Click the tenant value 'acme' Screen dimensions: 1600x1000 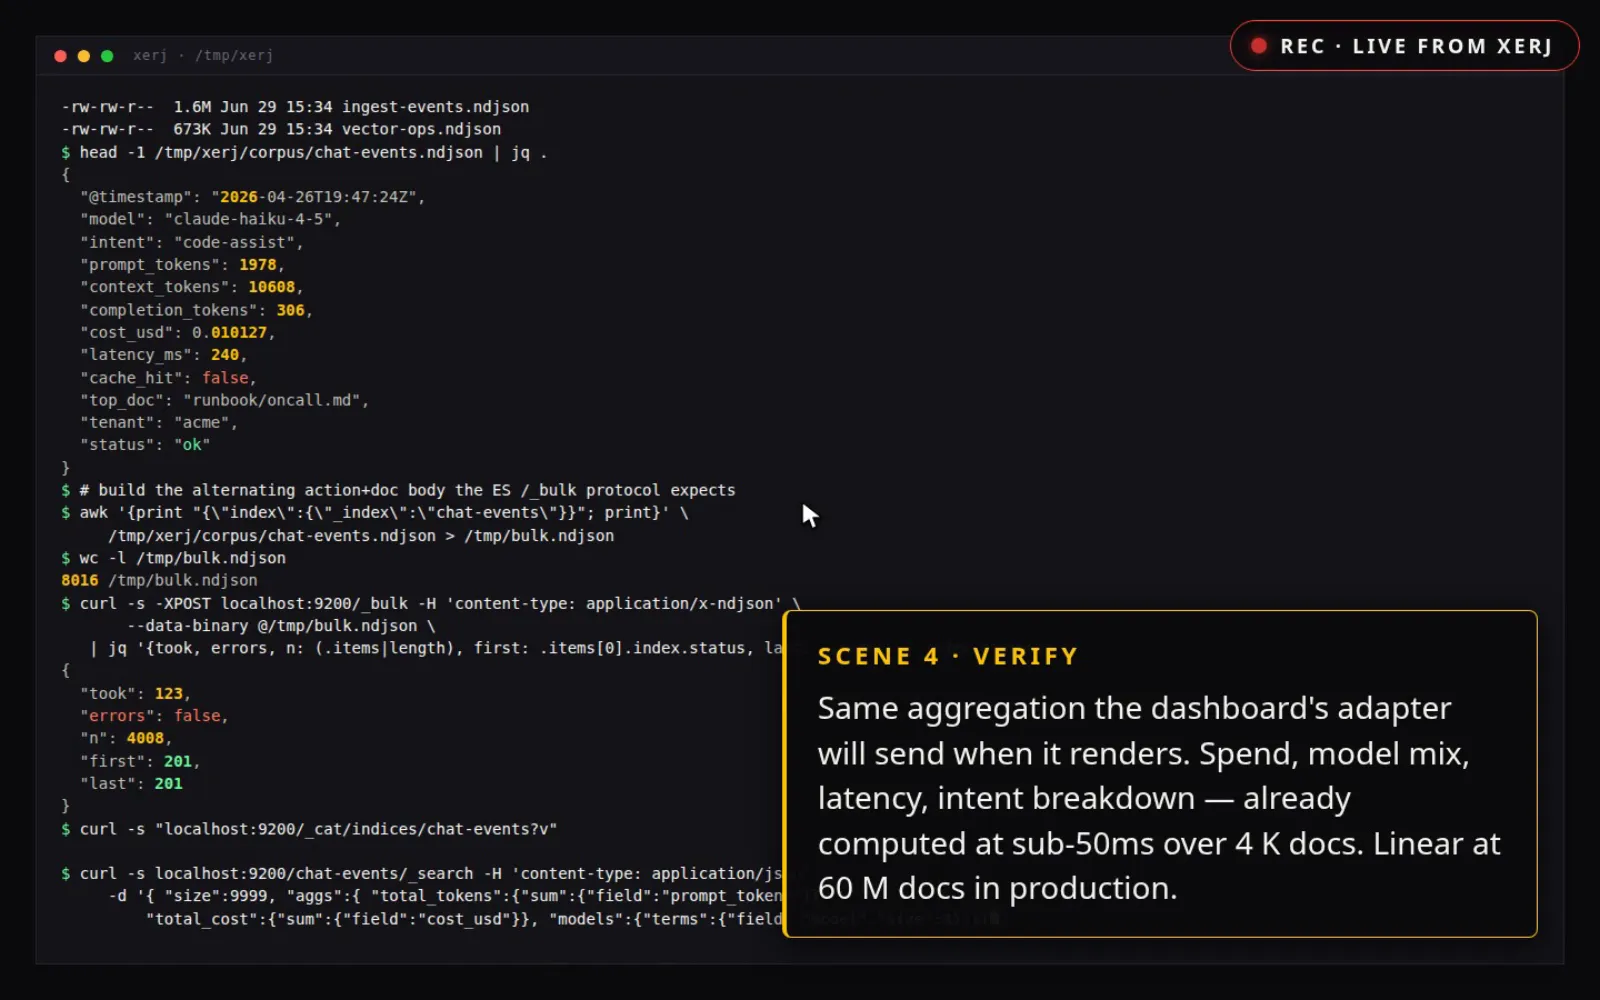click(x=201, y=423)
